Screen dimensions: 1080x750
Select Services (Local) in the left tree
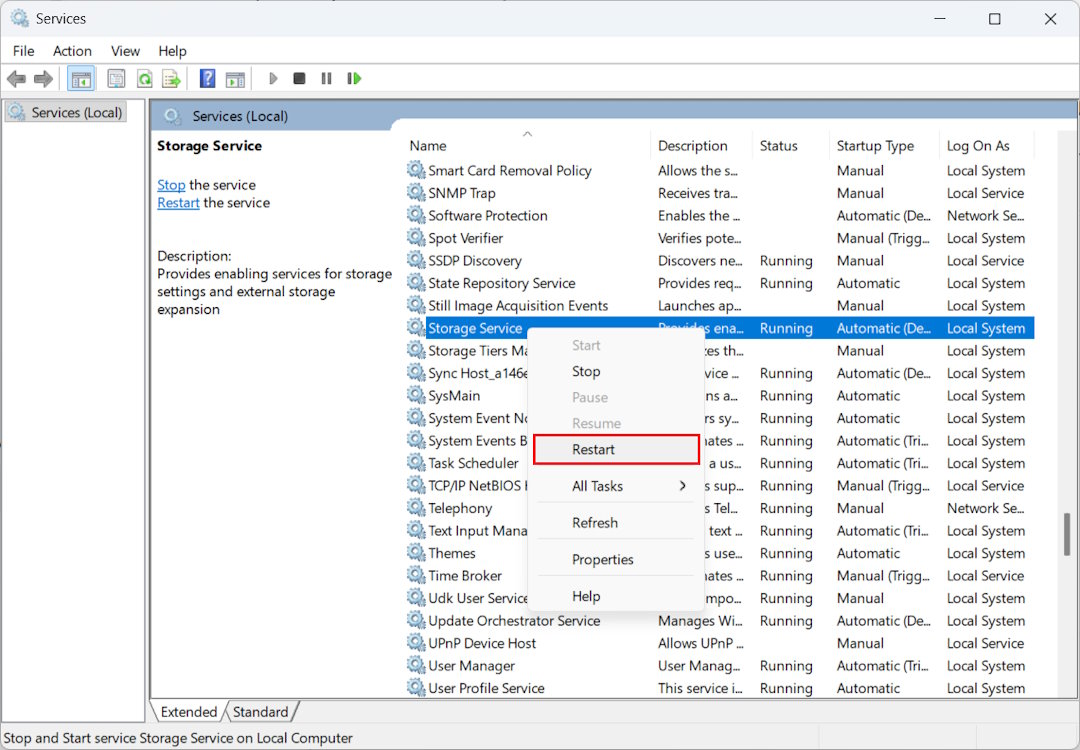(76, 113)
